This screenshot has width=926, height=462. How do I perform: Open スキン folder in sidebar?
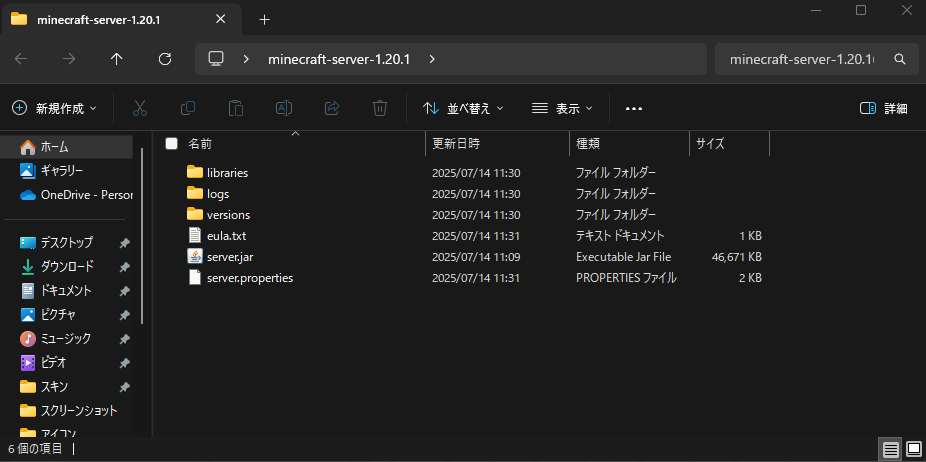click(66, 387)
